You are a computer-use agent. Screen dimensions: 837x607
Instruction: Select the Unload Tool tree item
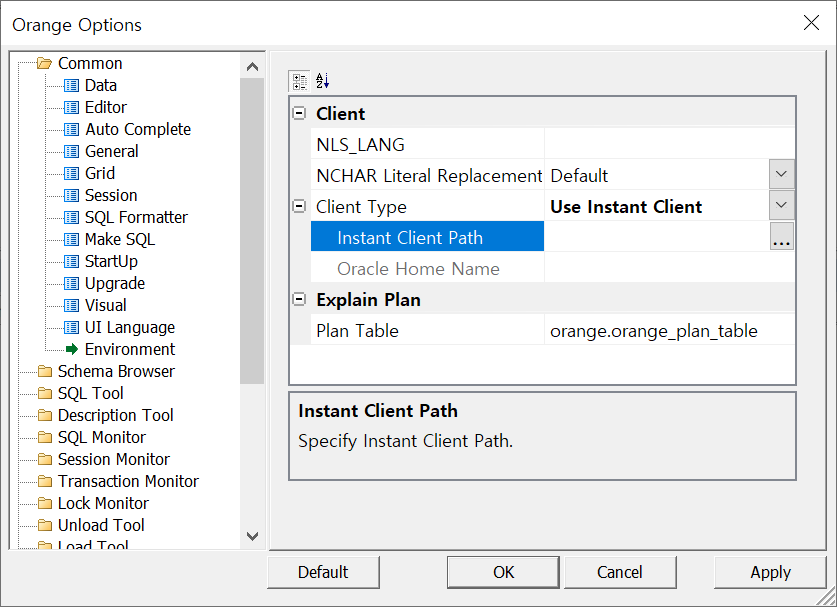tap(101, 525)
